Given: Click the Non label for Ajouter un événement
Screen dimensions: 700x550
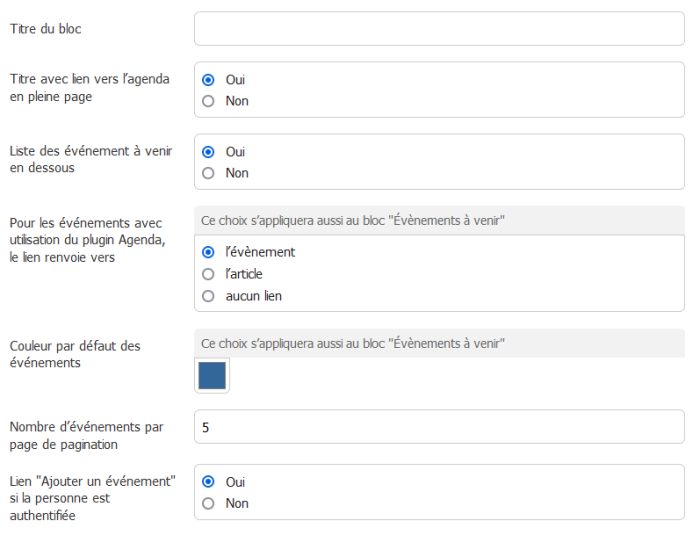Looking at the screenshot, I should (x=237, y=504).
